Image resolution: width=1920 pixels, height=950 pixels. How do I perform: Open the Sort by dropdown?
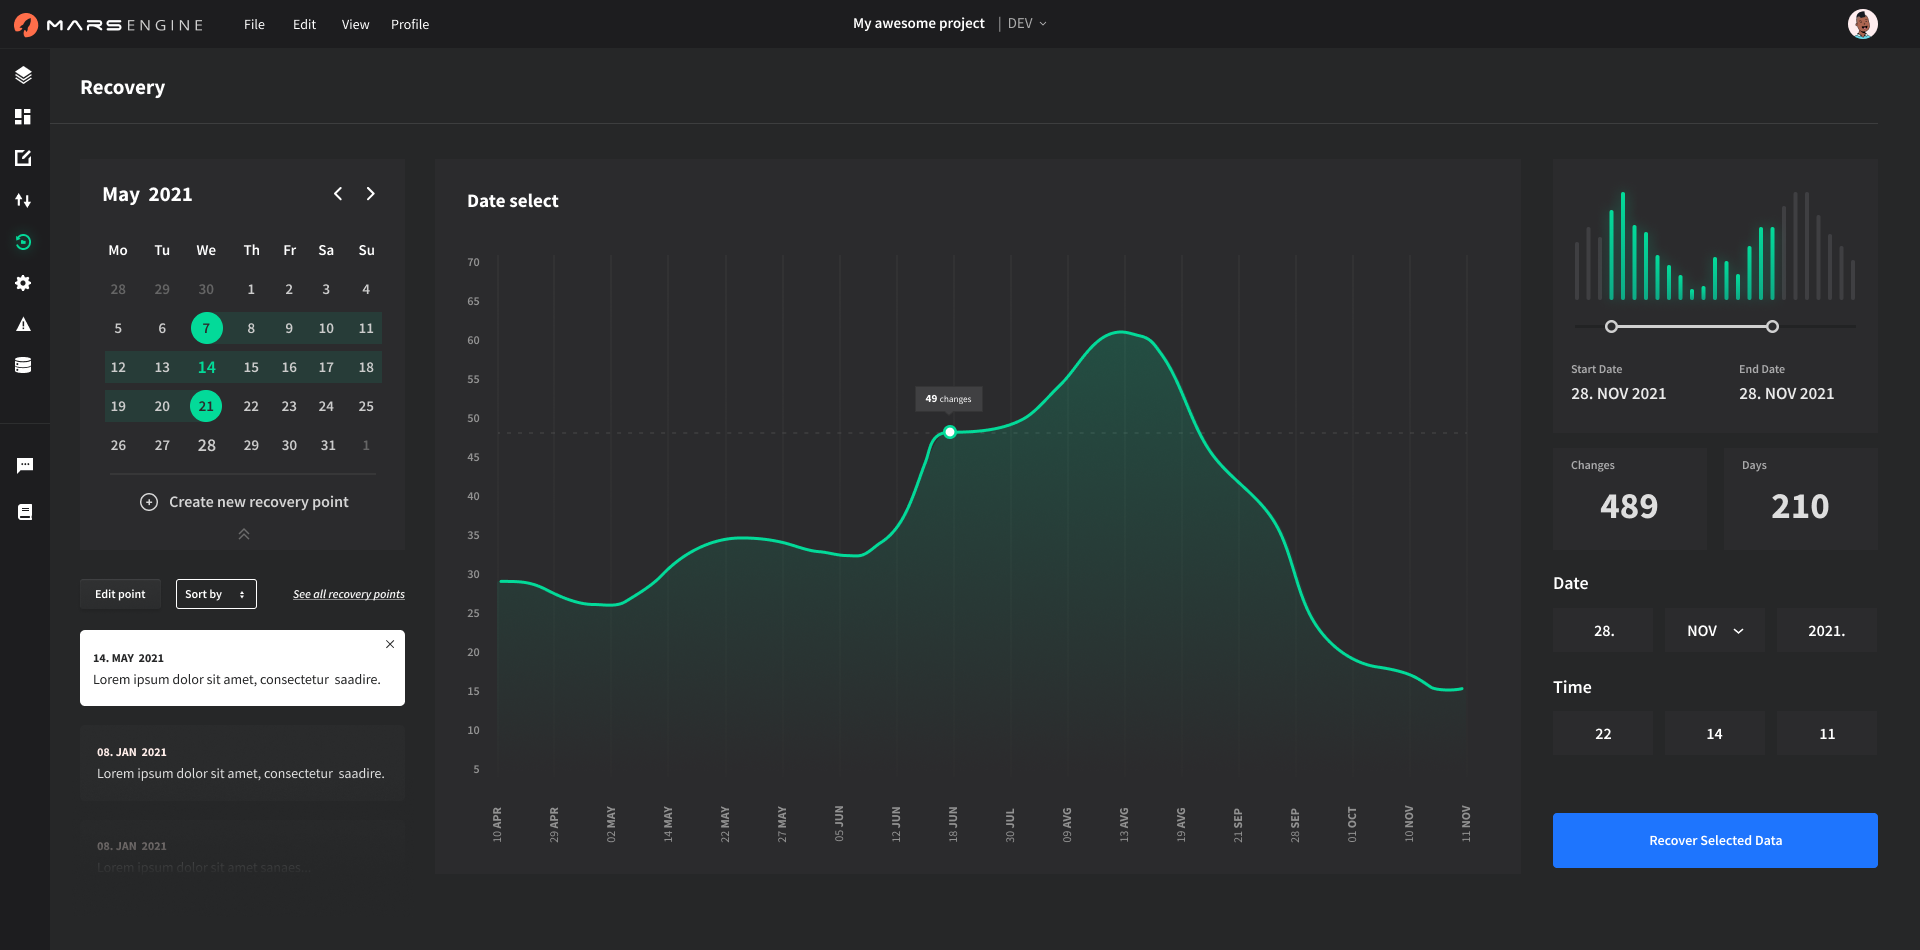point(216,594)
